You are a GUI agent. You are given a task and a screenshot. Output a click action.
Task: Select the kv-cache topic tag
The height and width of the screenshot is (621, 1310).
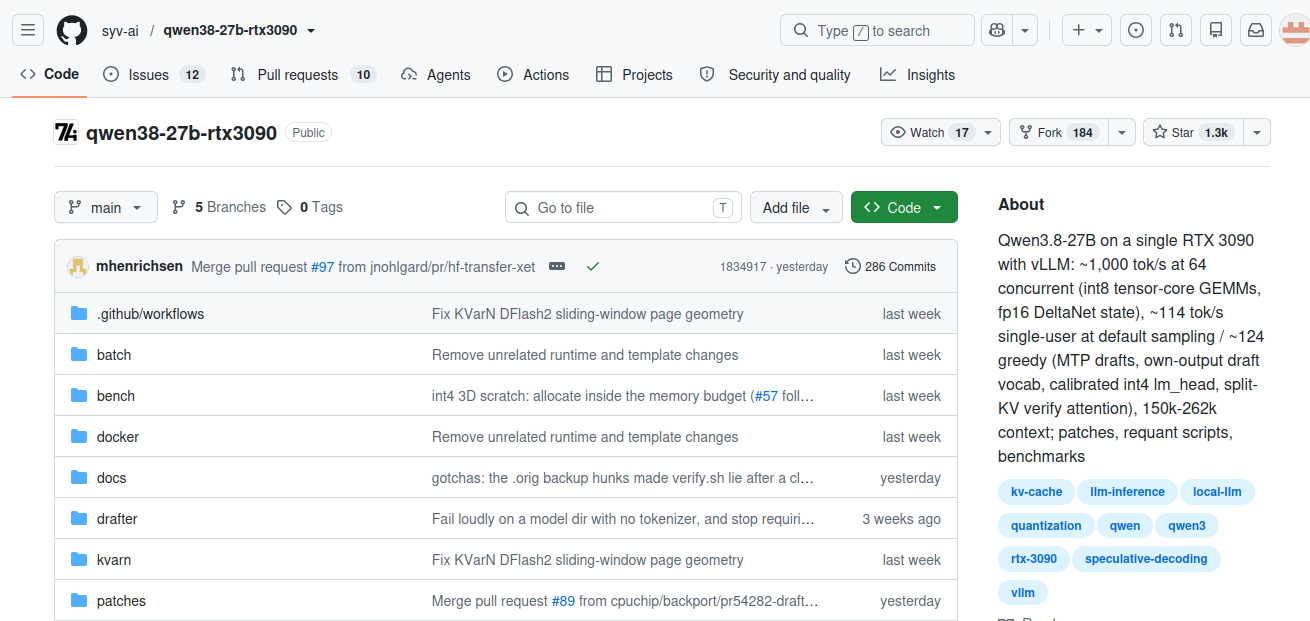pos(1036,492)
